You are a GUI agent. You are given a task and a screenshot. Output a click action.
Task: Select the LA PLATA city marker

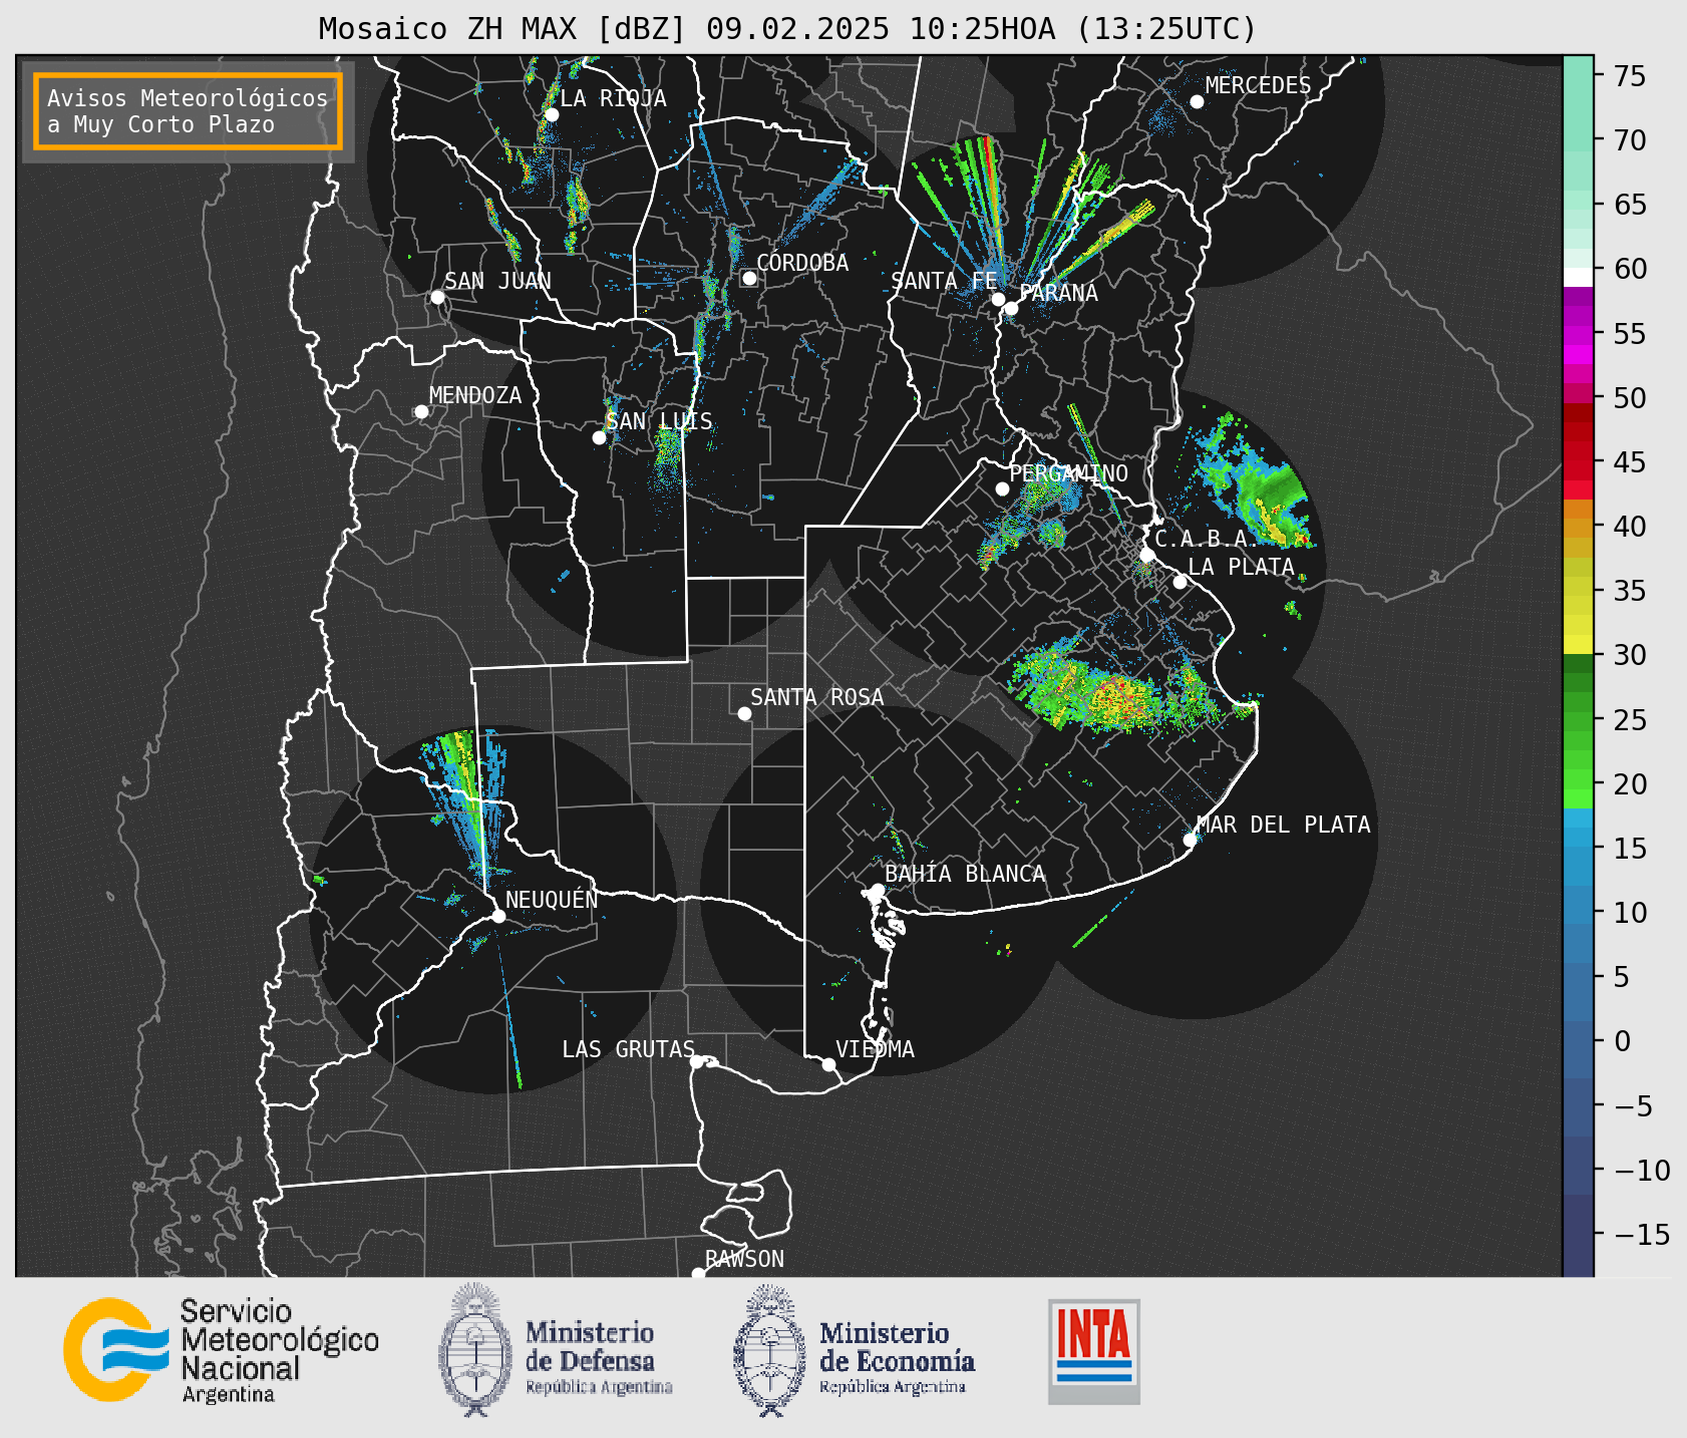[x=1180, y=582]
